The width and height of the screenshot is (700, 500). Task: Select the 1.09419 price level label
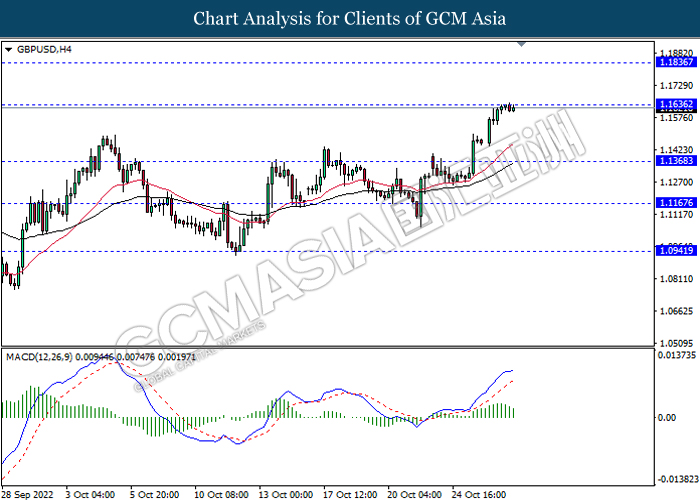point(676,250)
